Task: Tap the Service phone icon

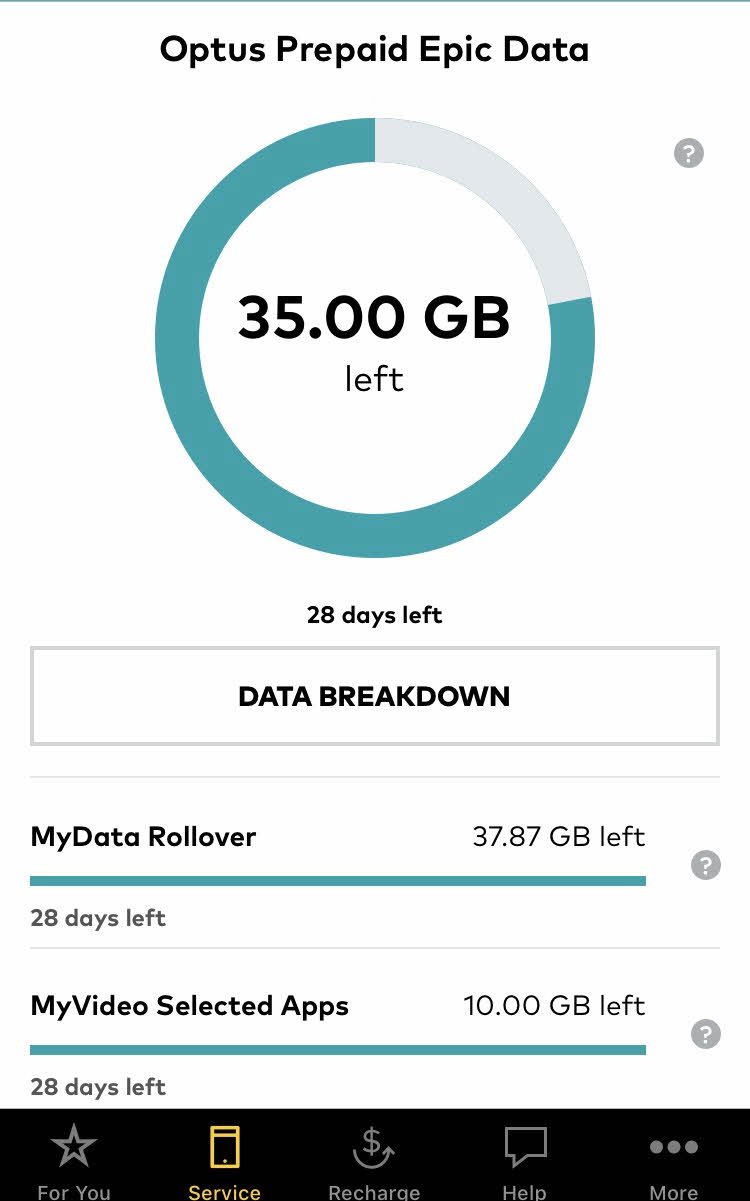Action: [224, 1147]
